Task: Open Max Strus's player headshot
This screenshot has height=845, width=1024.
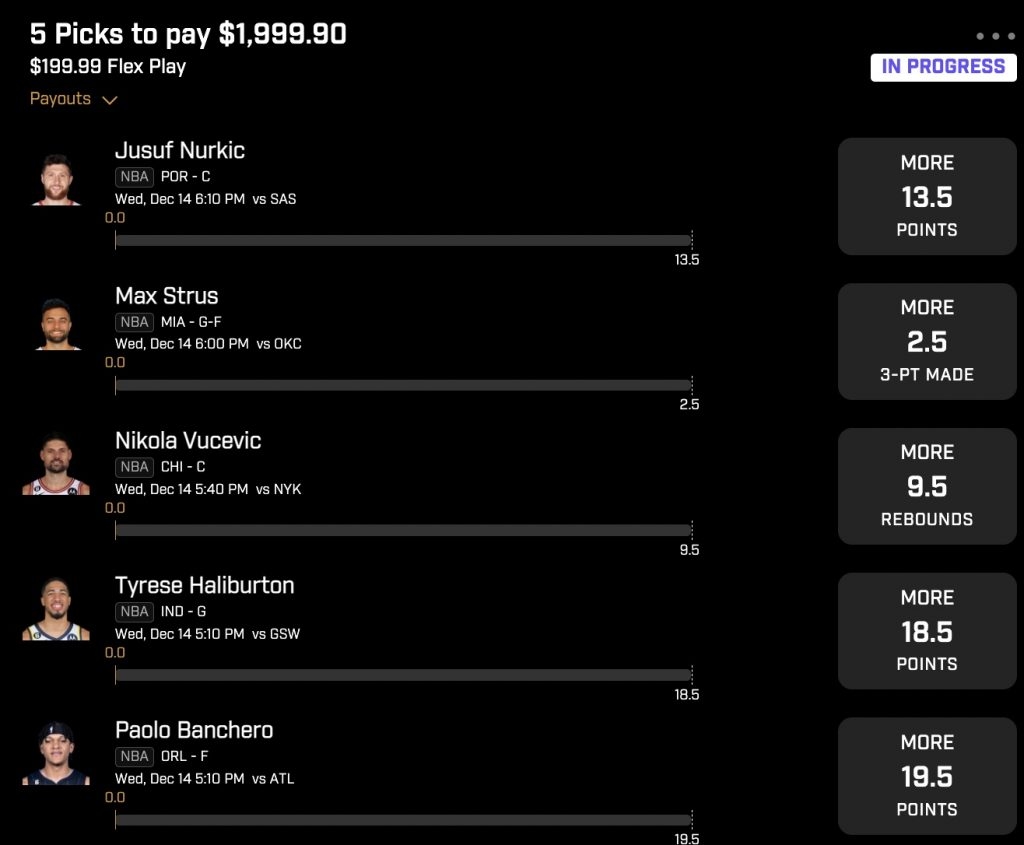Action: tap(57, 325)
